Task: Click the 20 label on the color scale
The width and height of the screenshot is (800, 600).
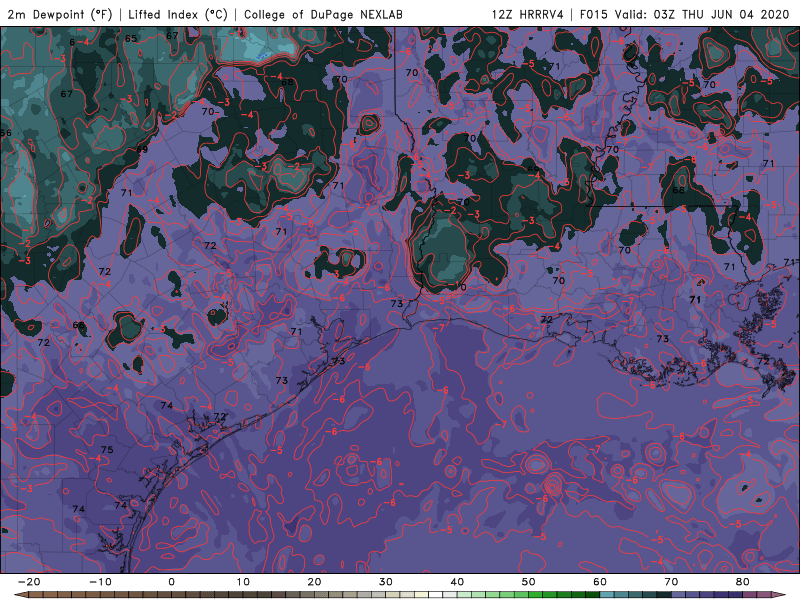Action: click(x=314, y=582)
